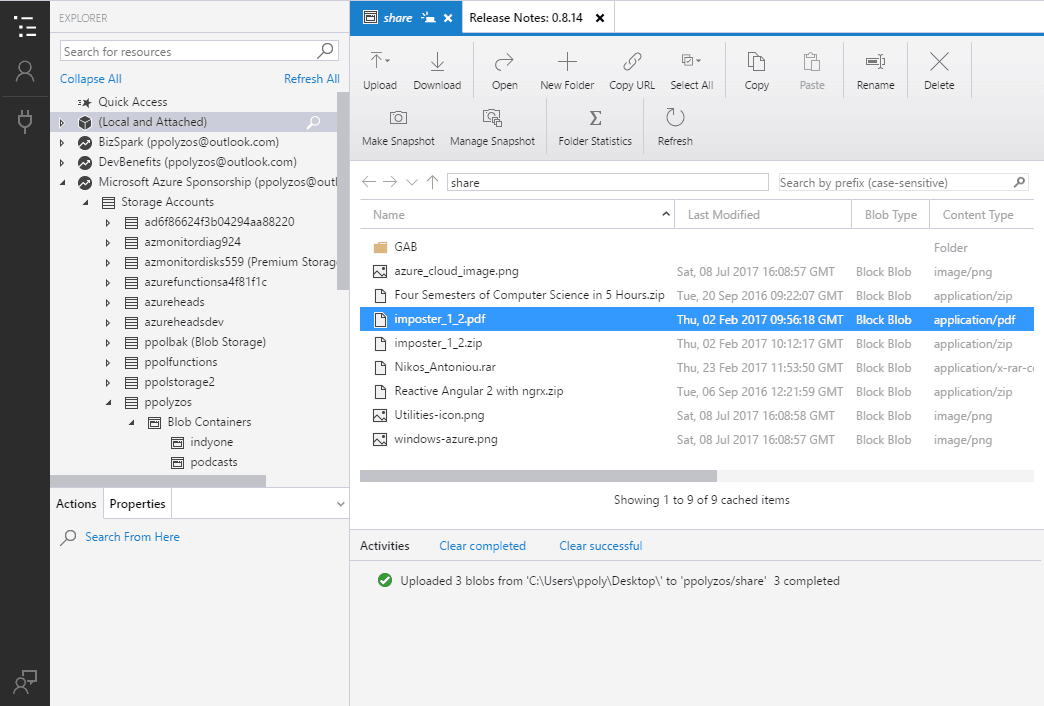
Task: Open the Select All dropdown arrow
Action: click(700, 61)
